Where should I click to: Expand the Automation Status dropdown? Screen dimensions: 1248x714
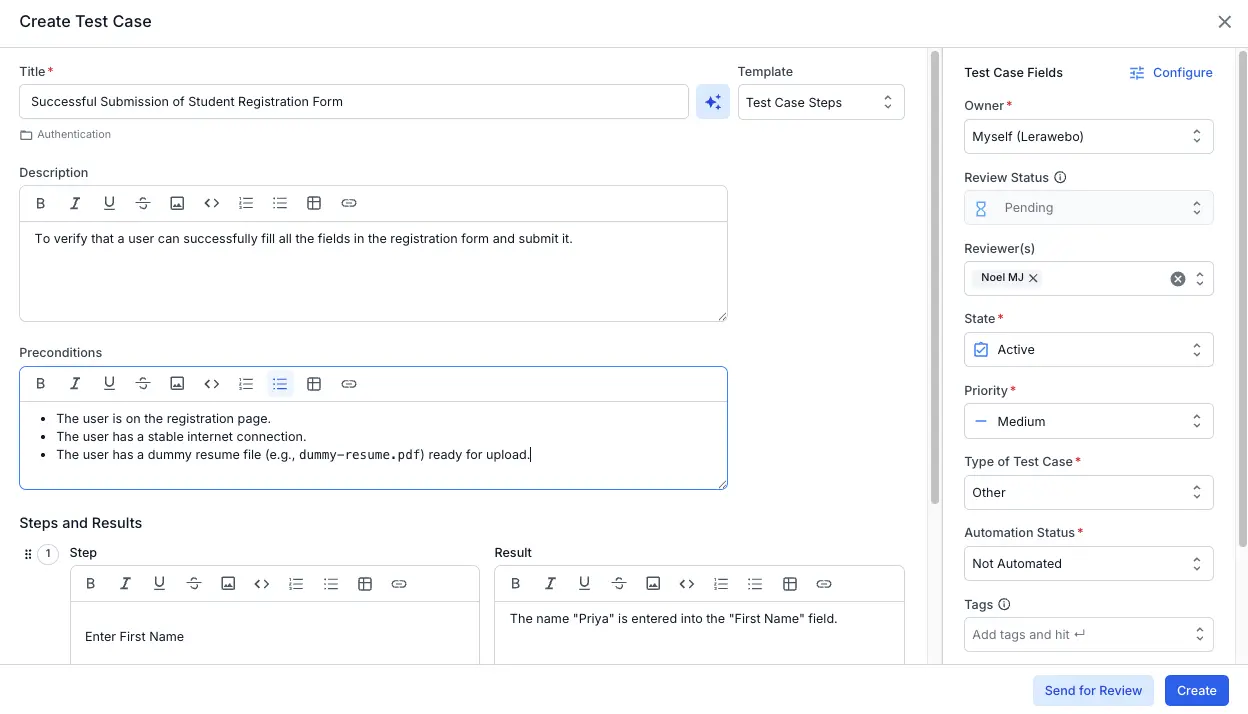(x=1088, y=564)
